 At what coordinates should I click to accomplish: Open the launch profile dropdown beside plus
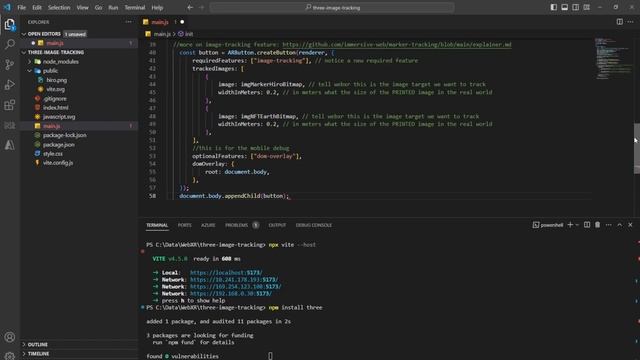tap(577, 225)
